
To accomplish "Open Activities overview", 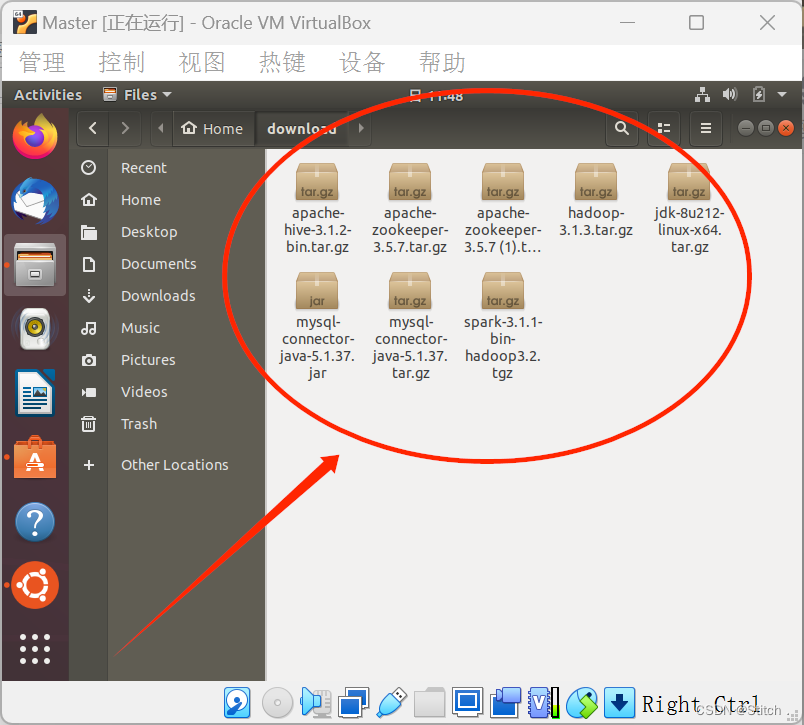I will (x=48, y=95).
